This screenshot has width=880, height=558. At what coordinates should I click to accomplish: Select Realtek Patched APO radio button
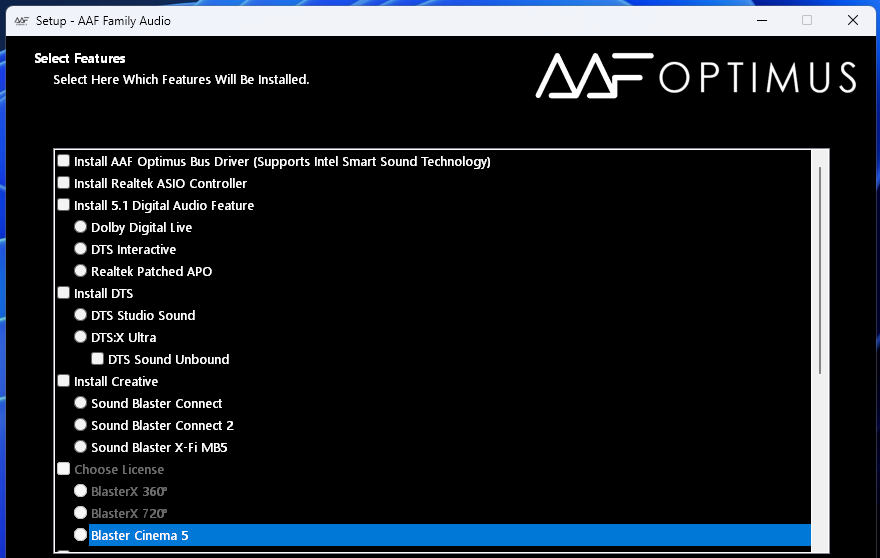pyautogui.click(x=80, y=271)
